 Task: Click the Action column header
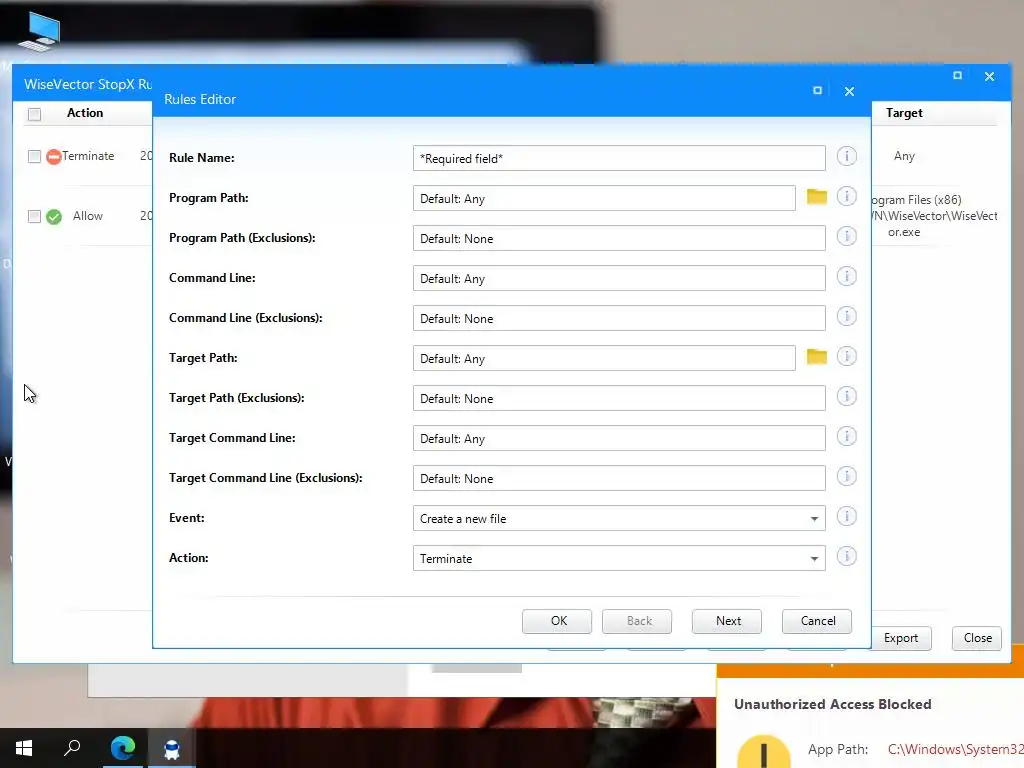click(85, 113)
